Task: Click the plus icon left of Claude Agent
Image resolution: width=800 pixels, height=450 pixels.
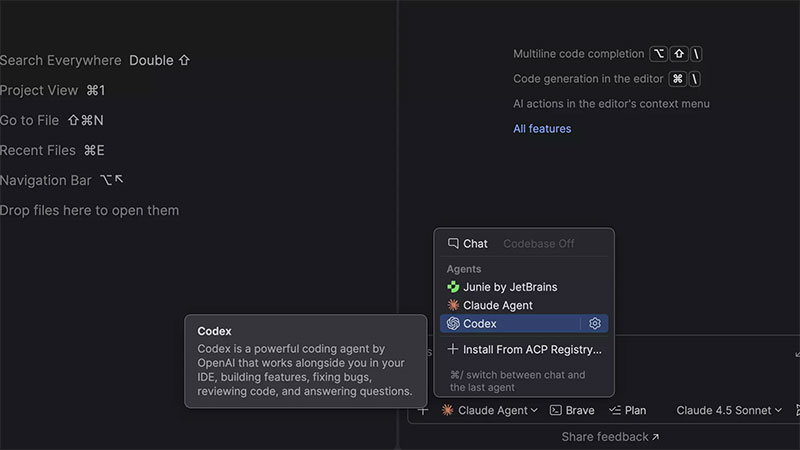Action: [x=423, y=410]
